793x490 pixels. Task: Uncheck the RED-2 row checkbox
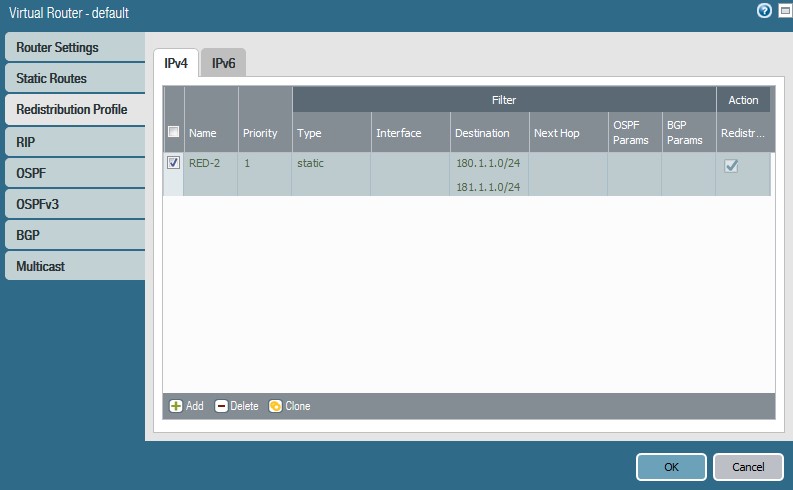click(173, 162)
